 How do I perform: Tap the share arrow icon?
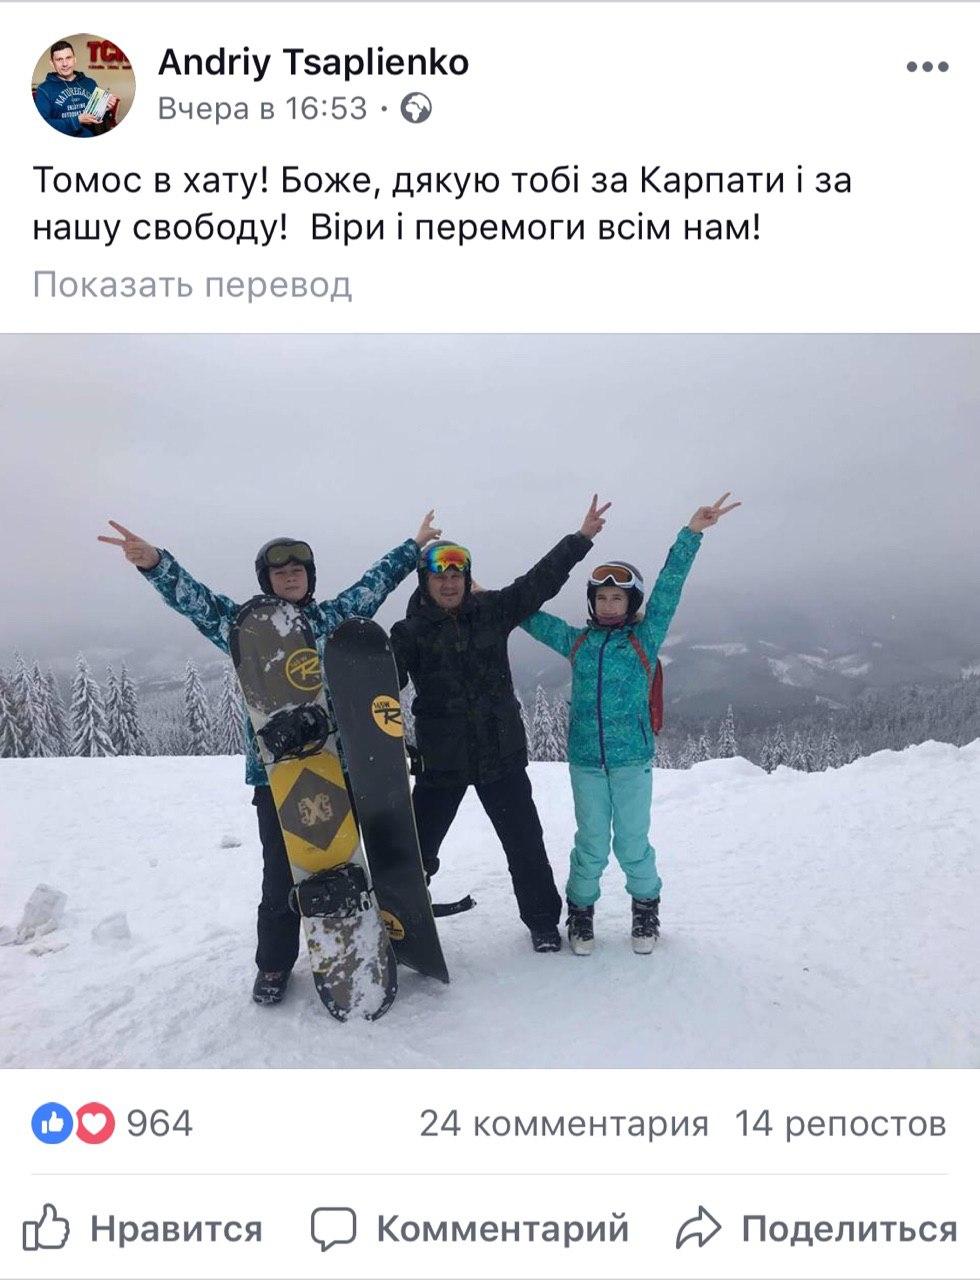[x=699, y=1227]
